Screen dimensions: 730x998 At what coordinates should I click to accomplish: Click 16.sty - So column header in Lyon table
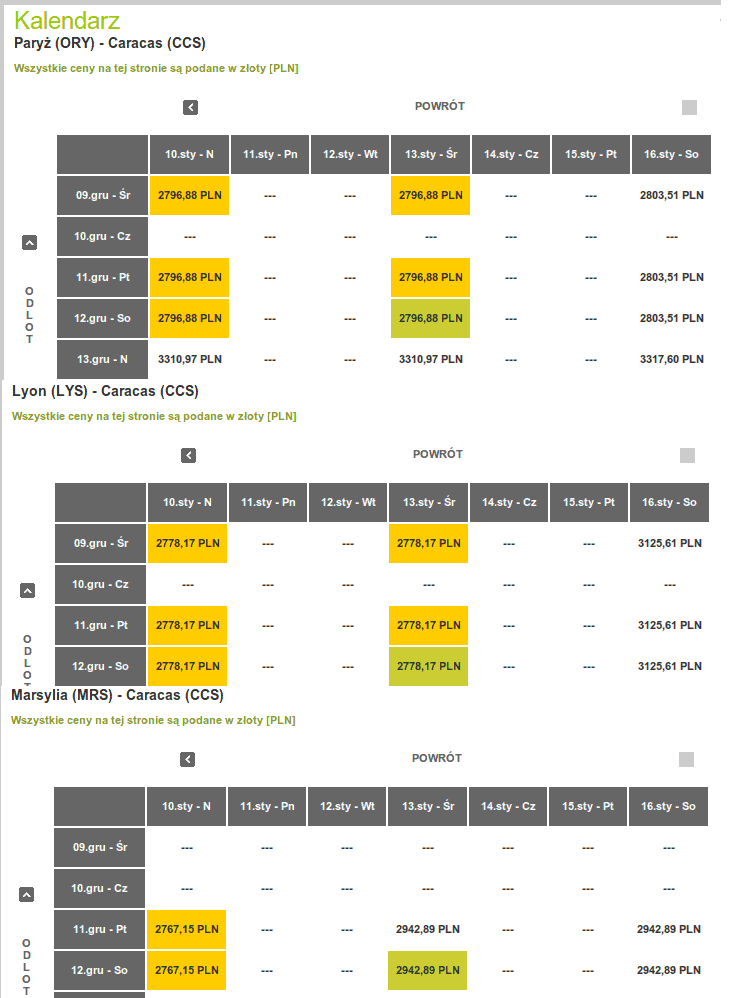(x=669, y=503)
